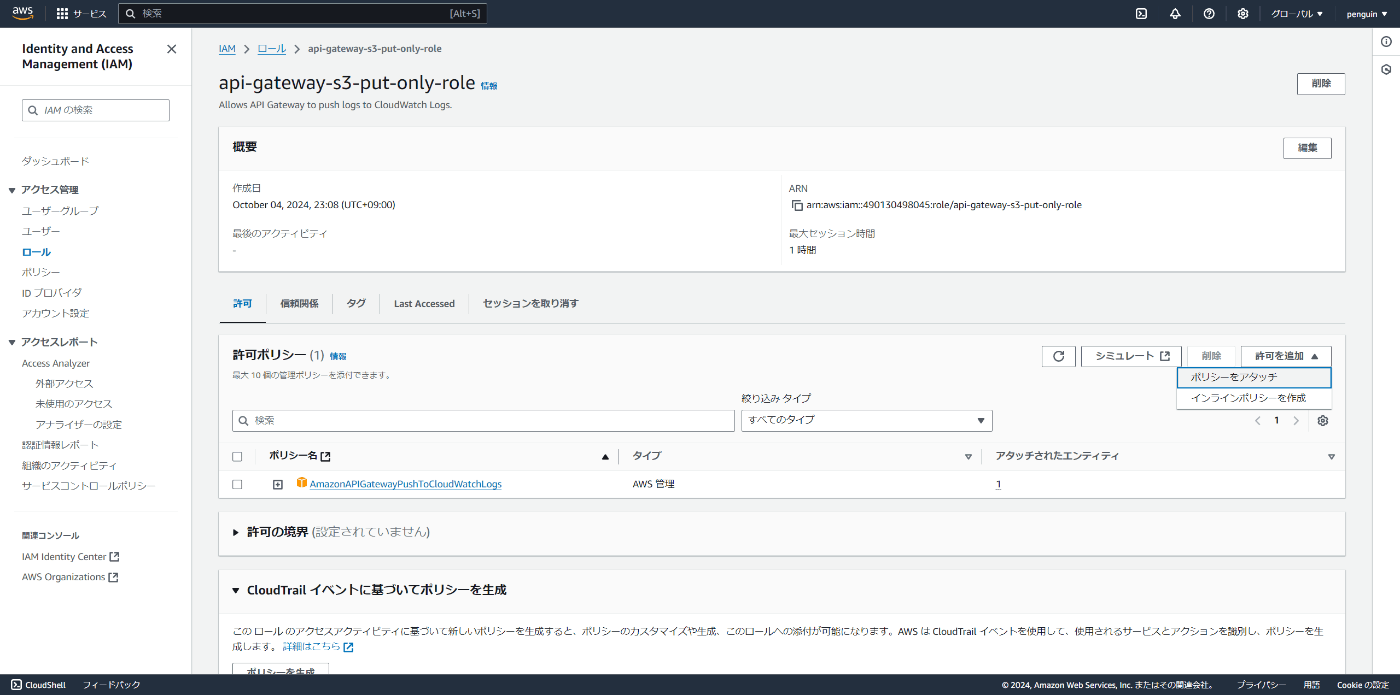Viewport: 1400px width, 695px height.
Task: Click the 削除 role button at top
Action: tap(1321, 84)
